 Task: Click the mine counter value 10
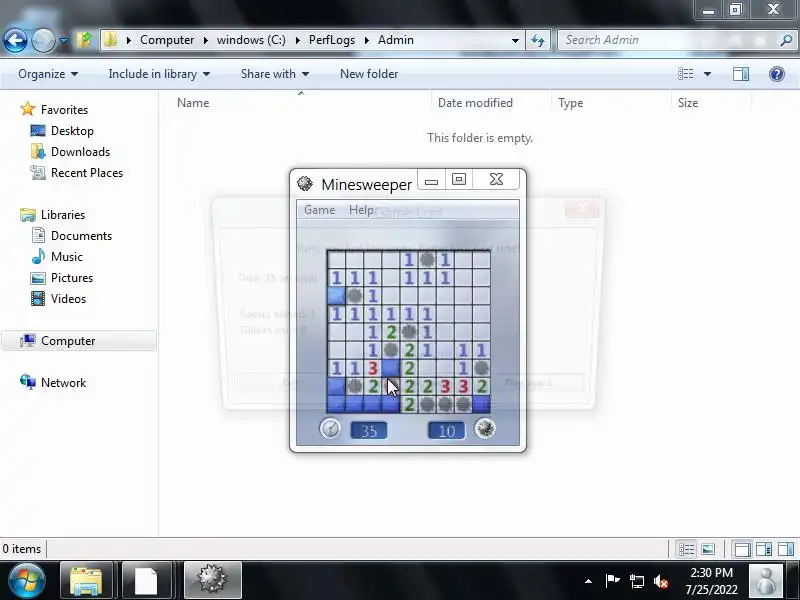[x=446, y=431]
